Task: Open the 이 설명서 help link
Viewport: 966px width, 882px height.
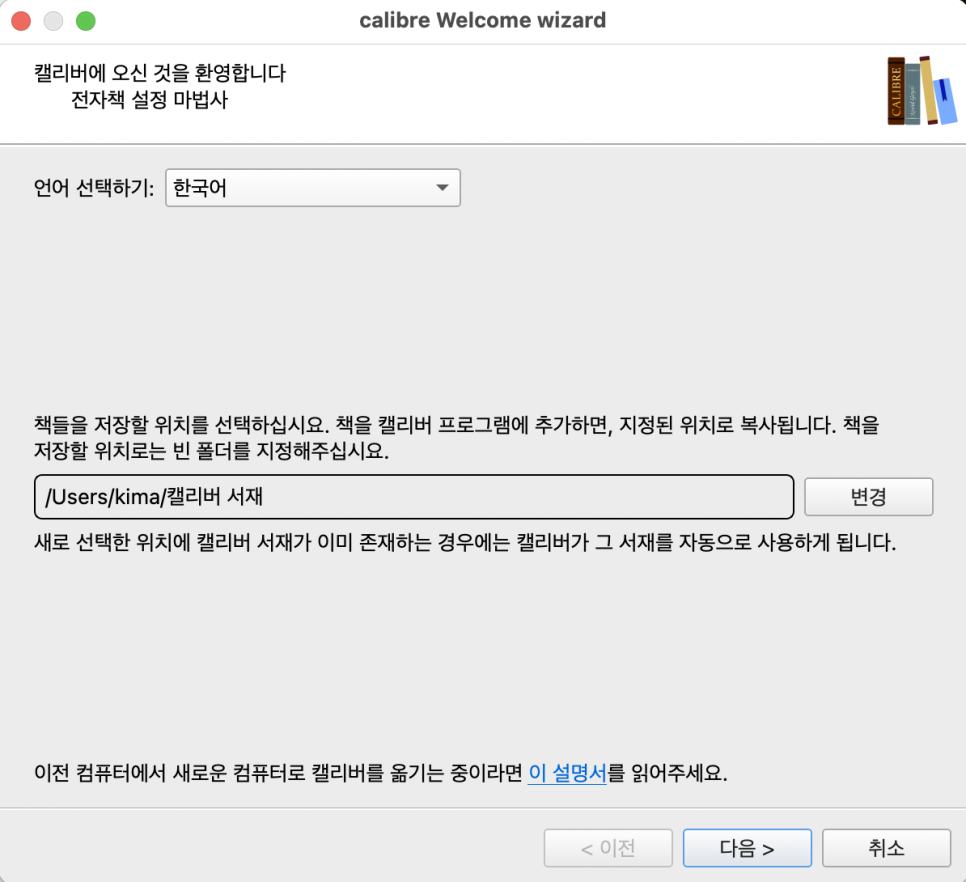Action: point(567,772)
